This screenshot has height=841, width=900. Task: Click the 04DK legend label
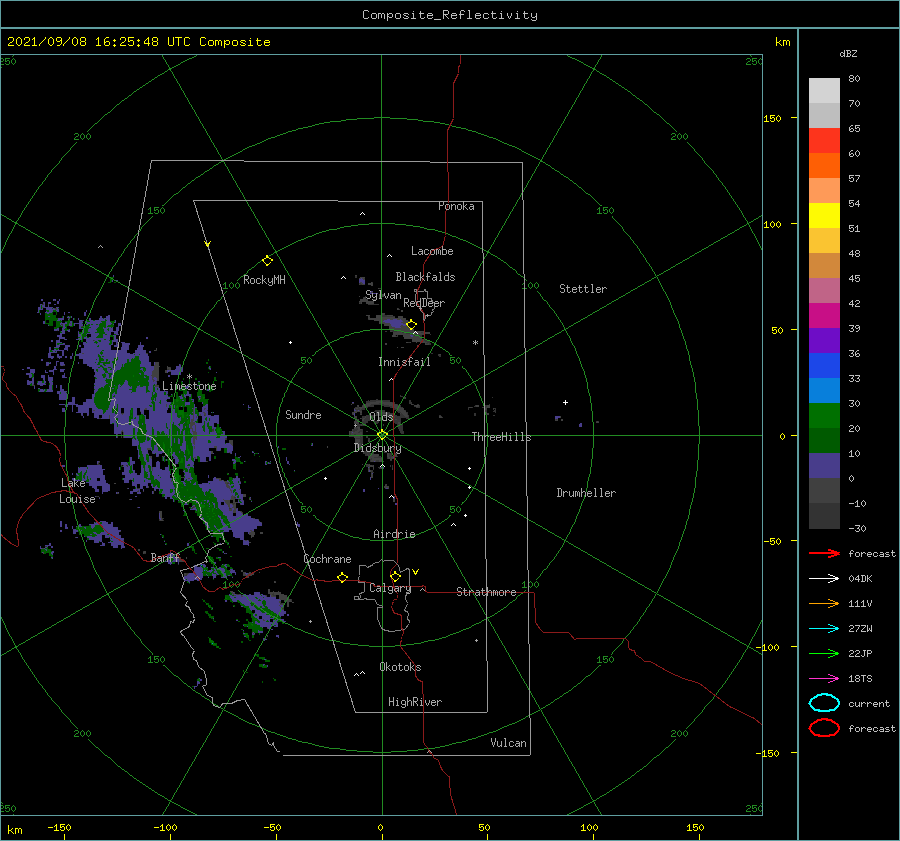pos(860,579)
